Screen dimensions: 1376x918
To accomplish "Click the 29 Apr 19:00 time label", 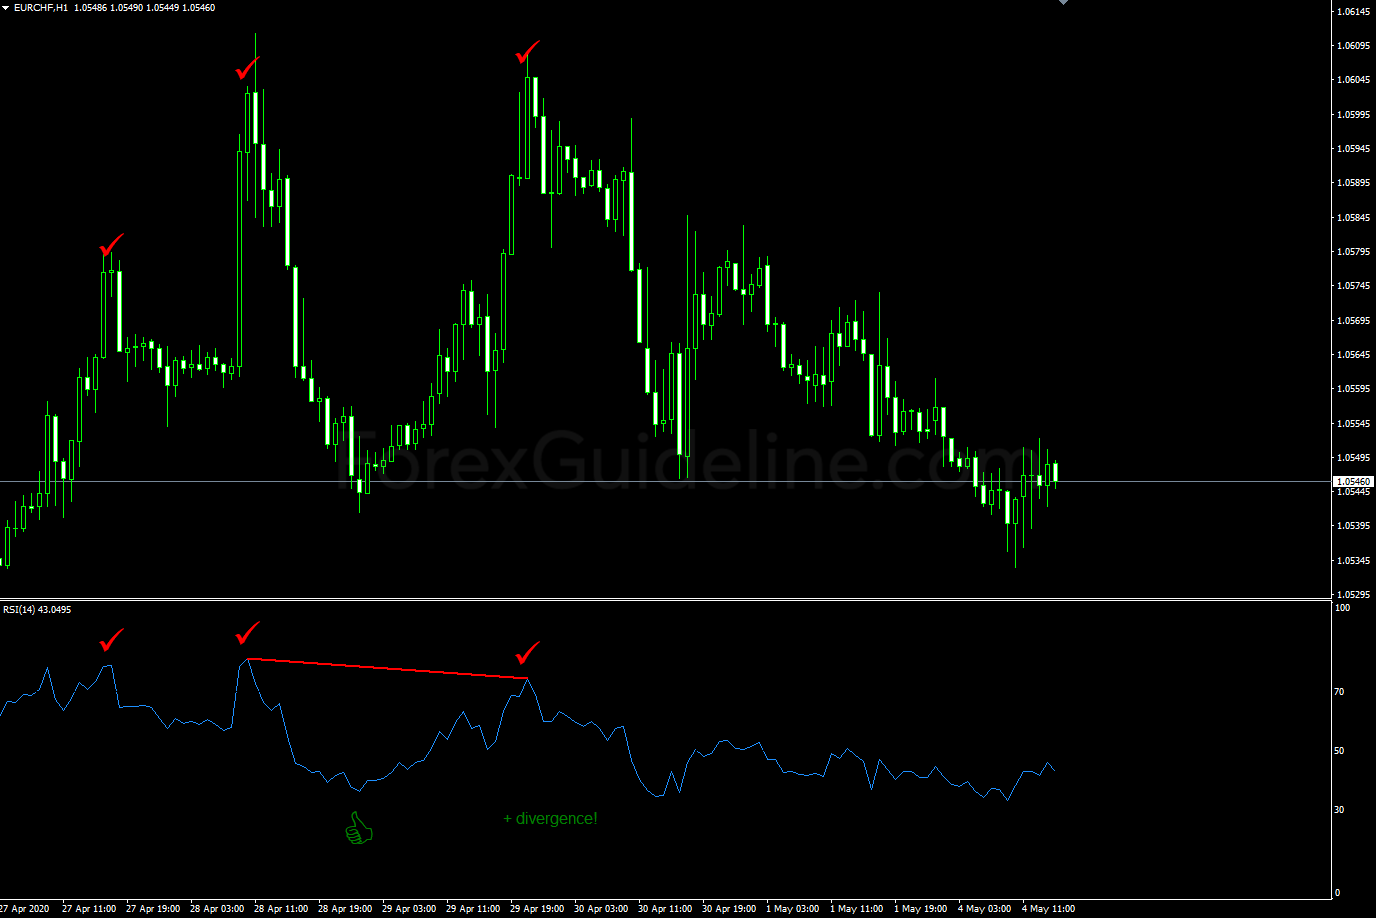I will point(537,909).
